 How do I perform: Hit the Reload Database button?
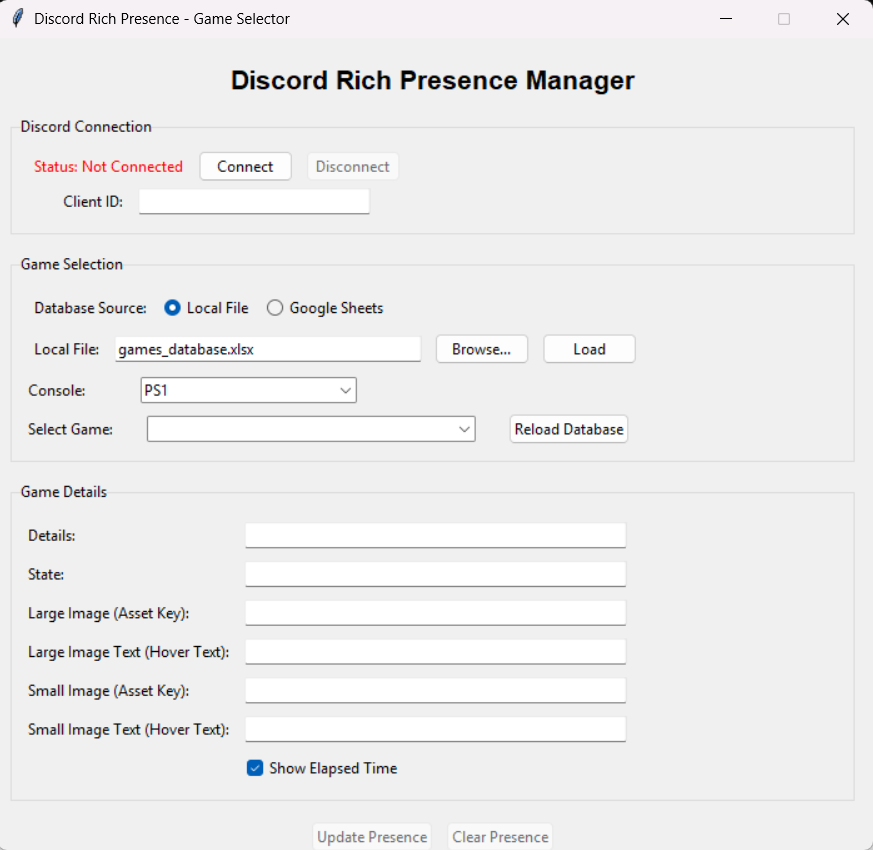[569, 429]
